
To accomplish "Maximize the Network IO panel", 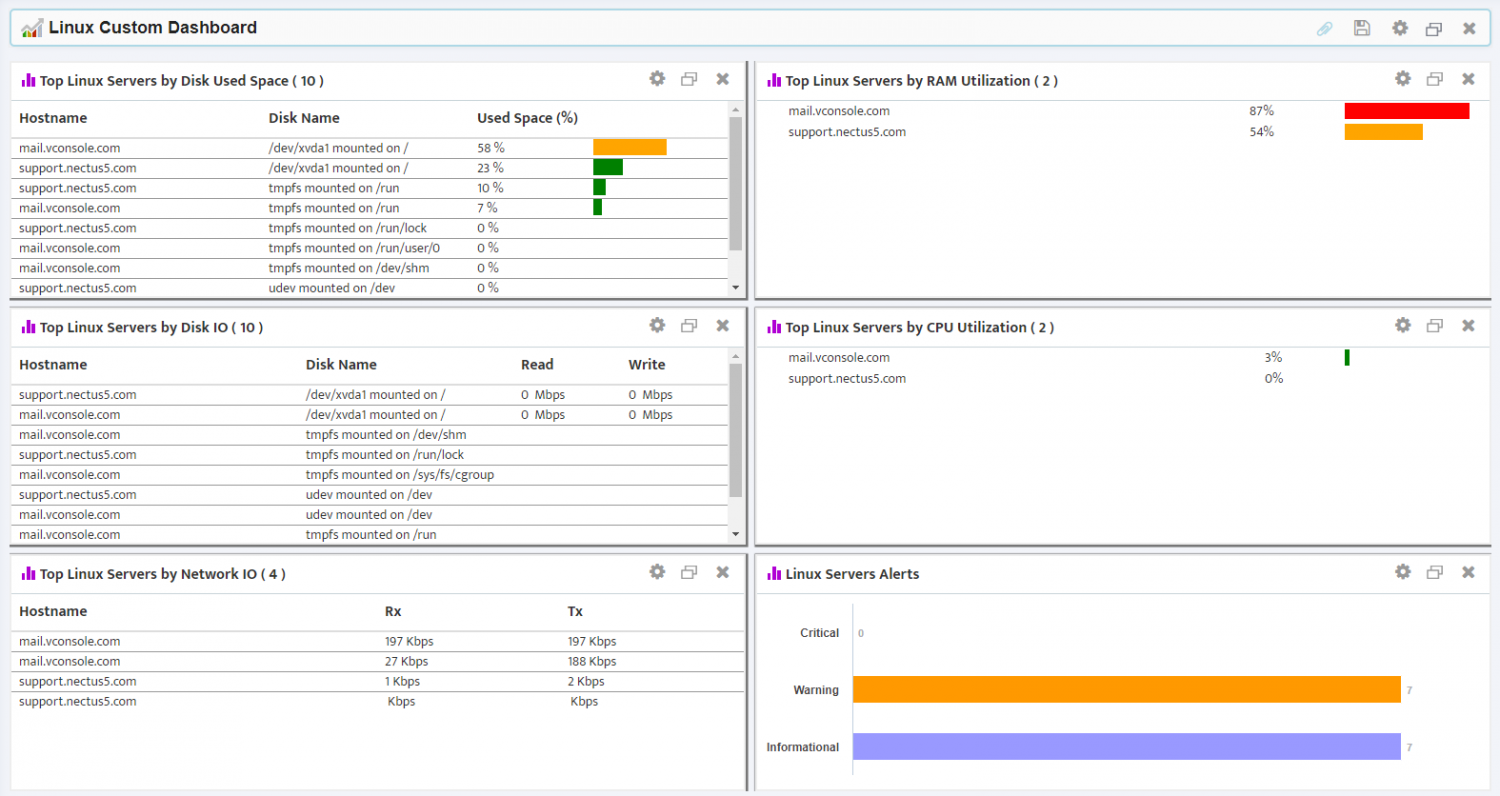I will pos(688,572).
